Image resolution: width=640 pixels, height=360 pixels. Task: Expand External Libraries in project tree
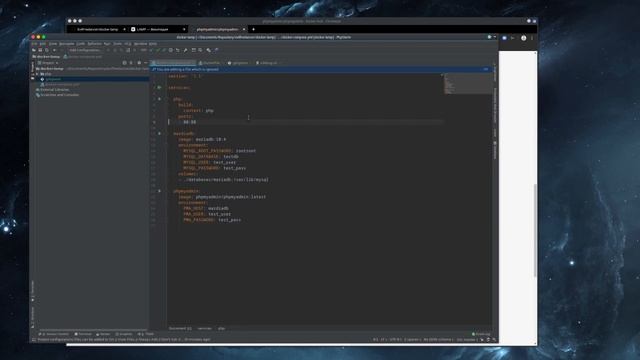click(x=52, y=90)
